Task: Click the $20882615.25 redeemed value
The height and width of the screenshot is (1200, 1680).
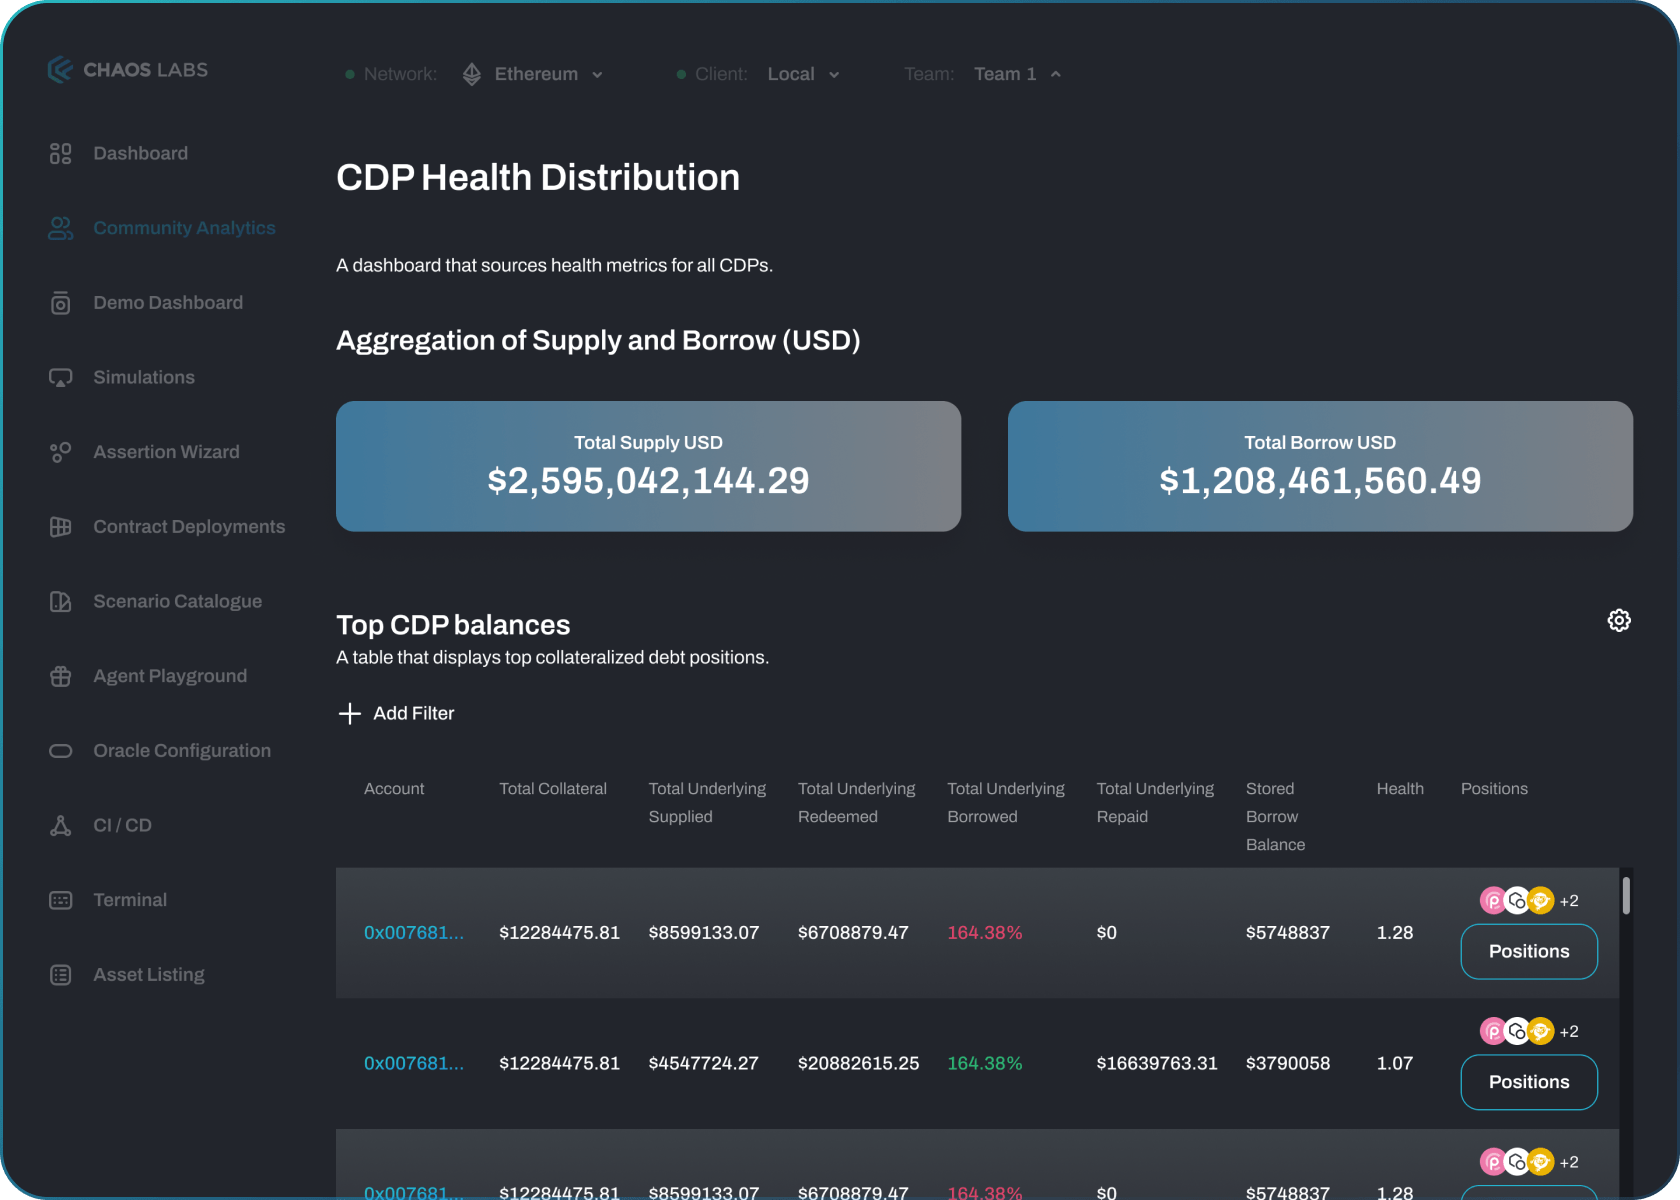Action: [x=858, y=1063]
